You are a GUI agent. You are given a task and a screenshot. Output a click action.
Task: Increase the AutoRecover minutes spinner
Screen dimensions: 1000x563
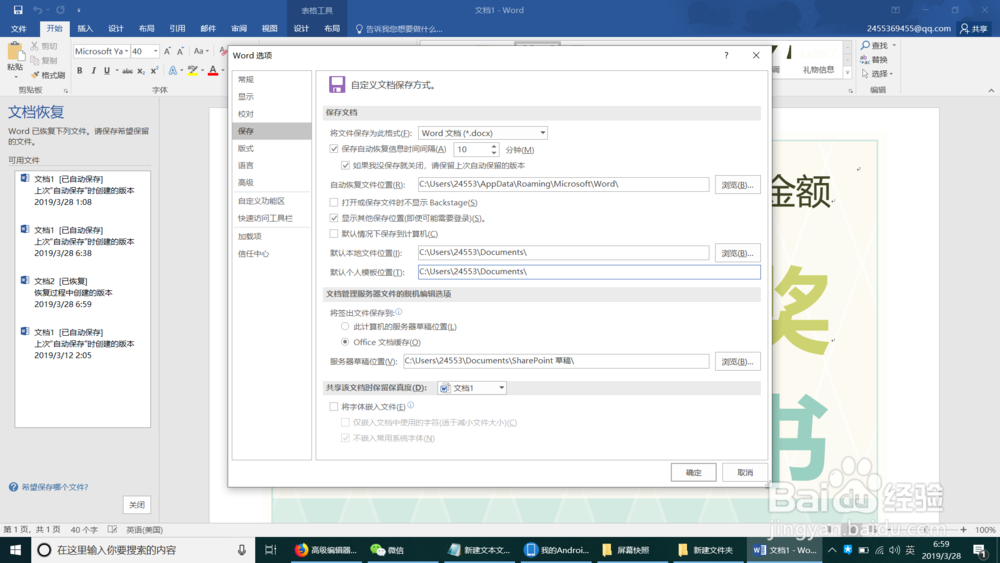coord(494,146)
